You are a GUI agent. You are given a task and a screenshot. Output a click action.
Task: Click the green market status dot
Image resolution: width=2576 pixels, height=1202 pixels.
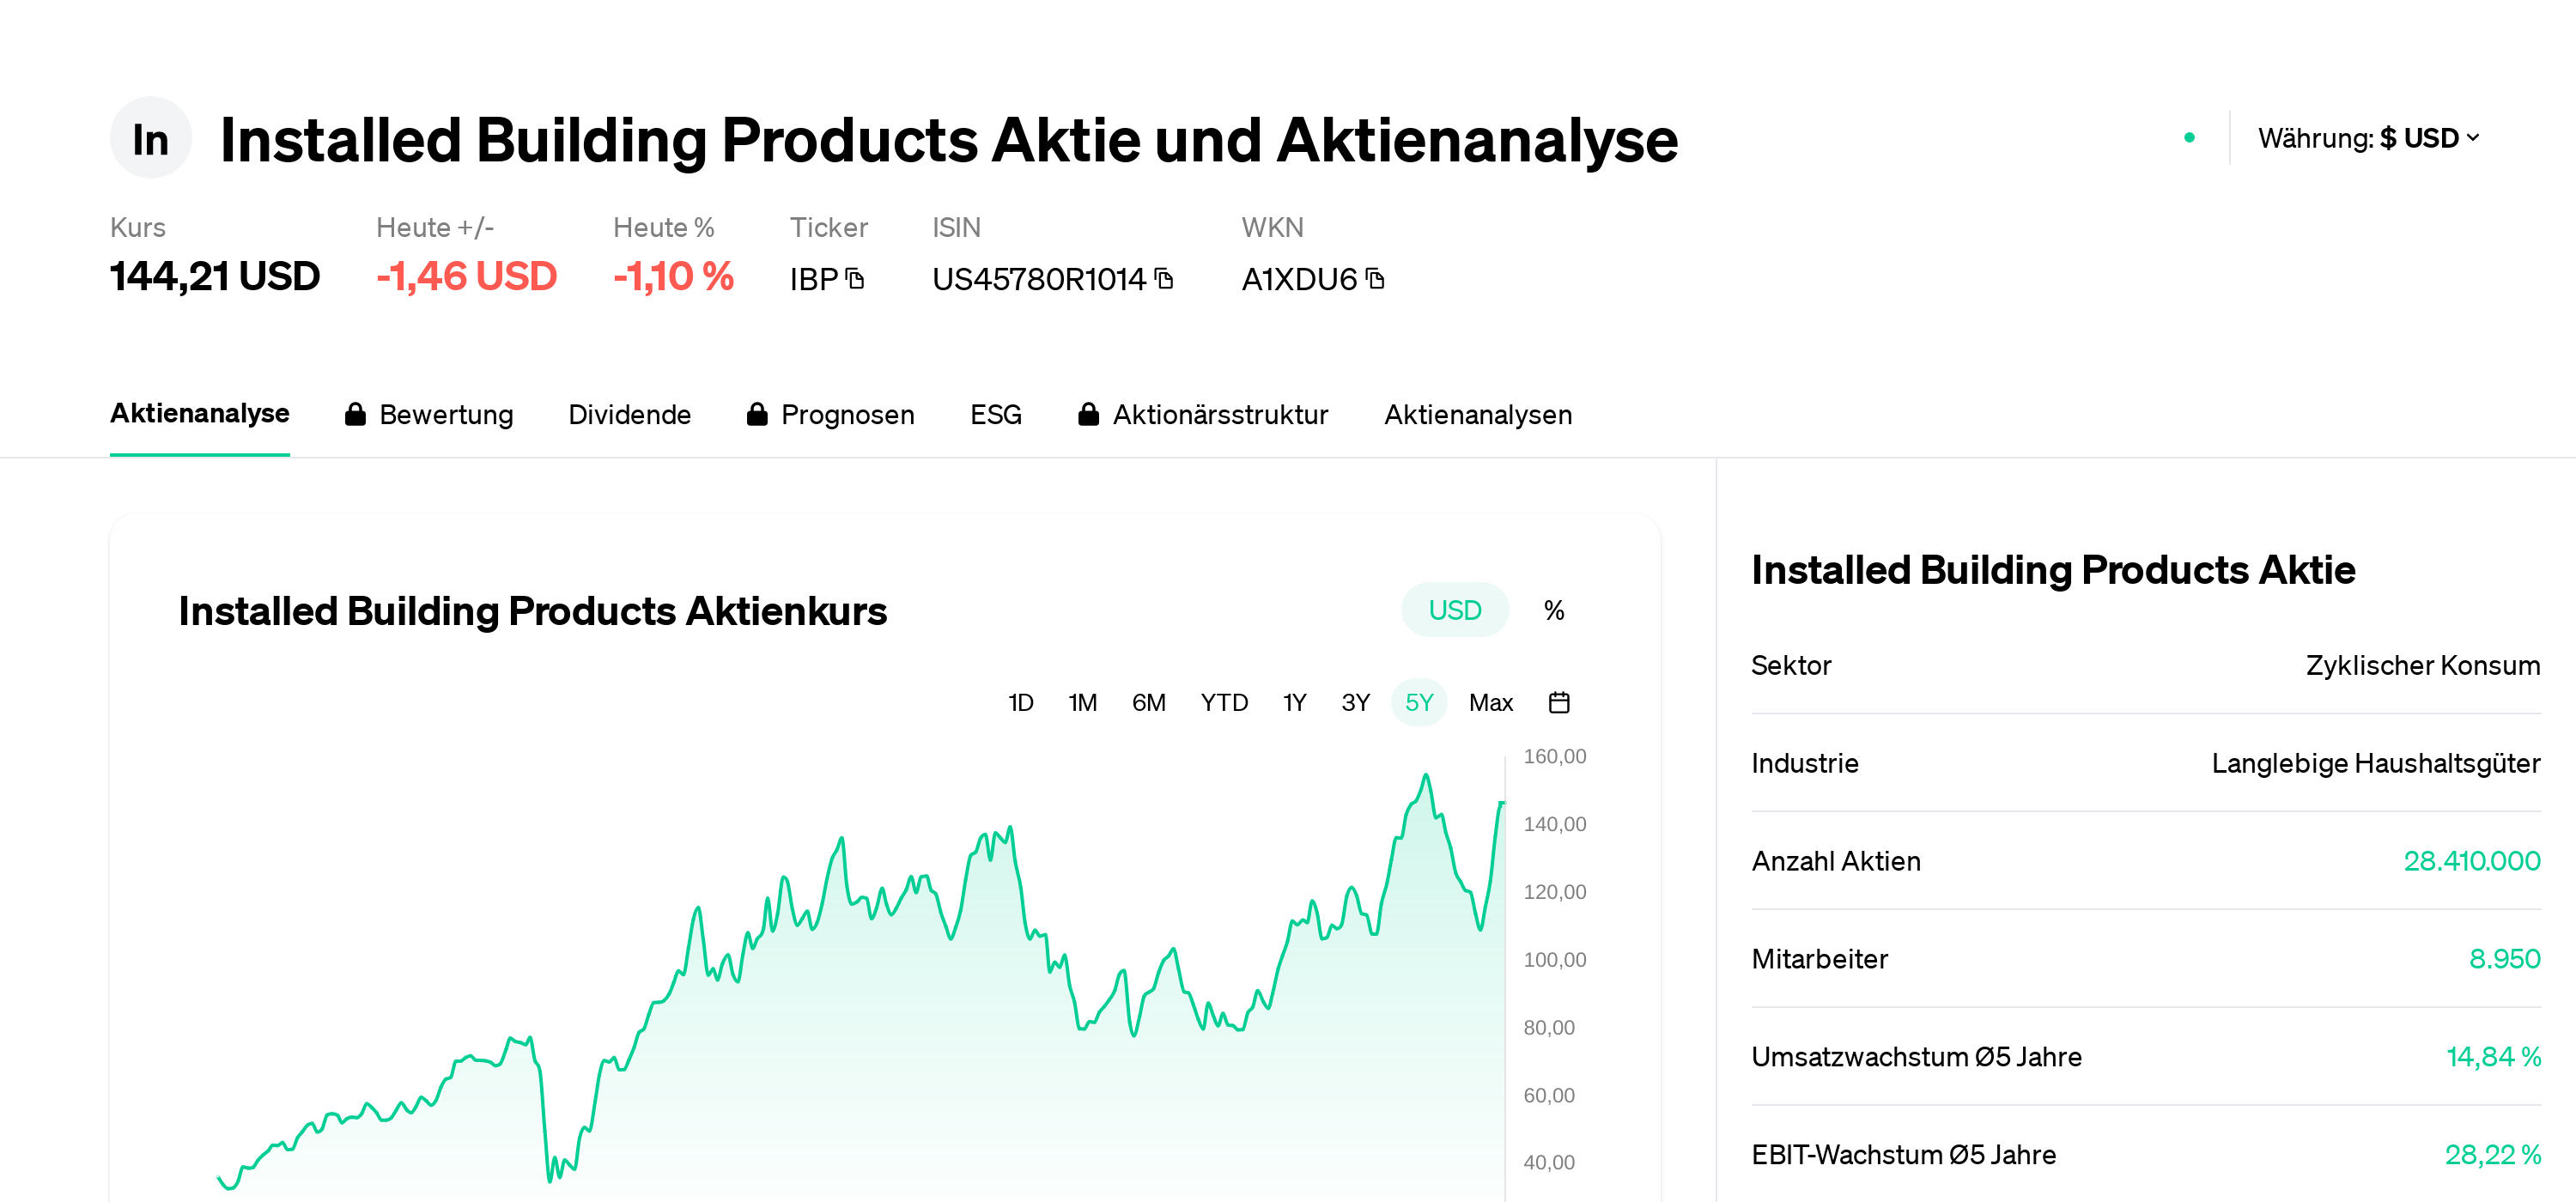(x=2189, y=138)
